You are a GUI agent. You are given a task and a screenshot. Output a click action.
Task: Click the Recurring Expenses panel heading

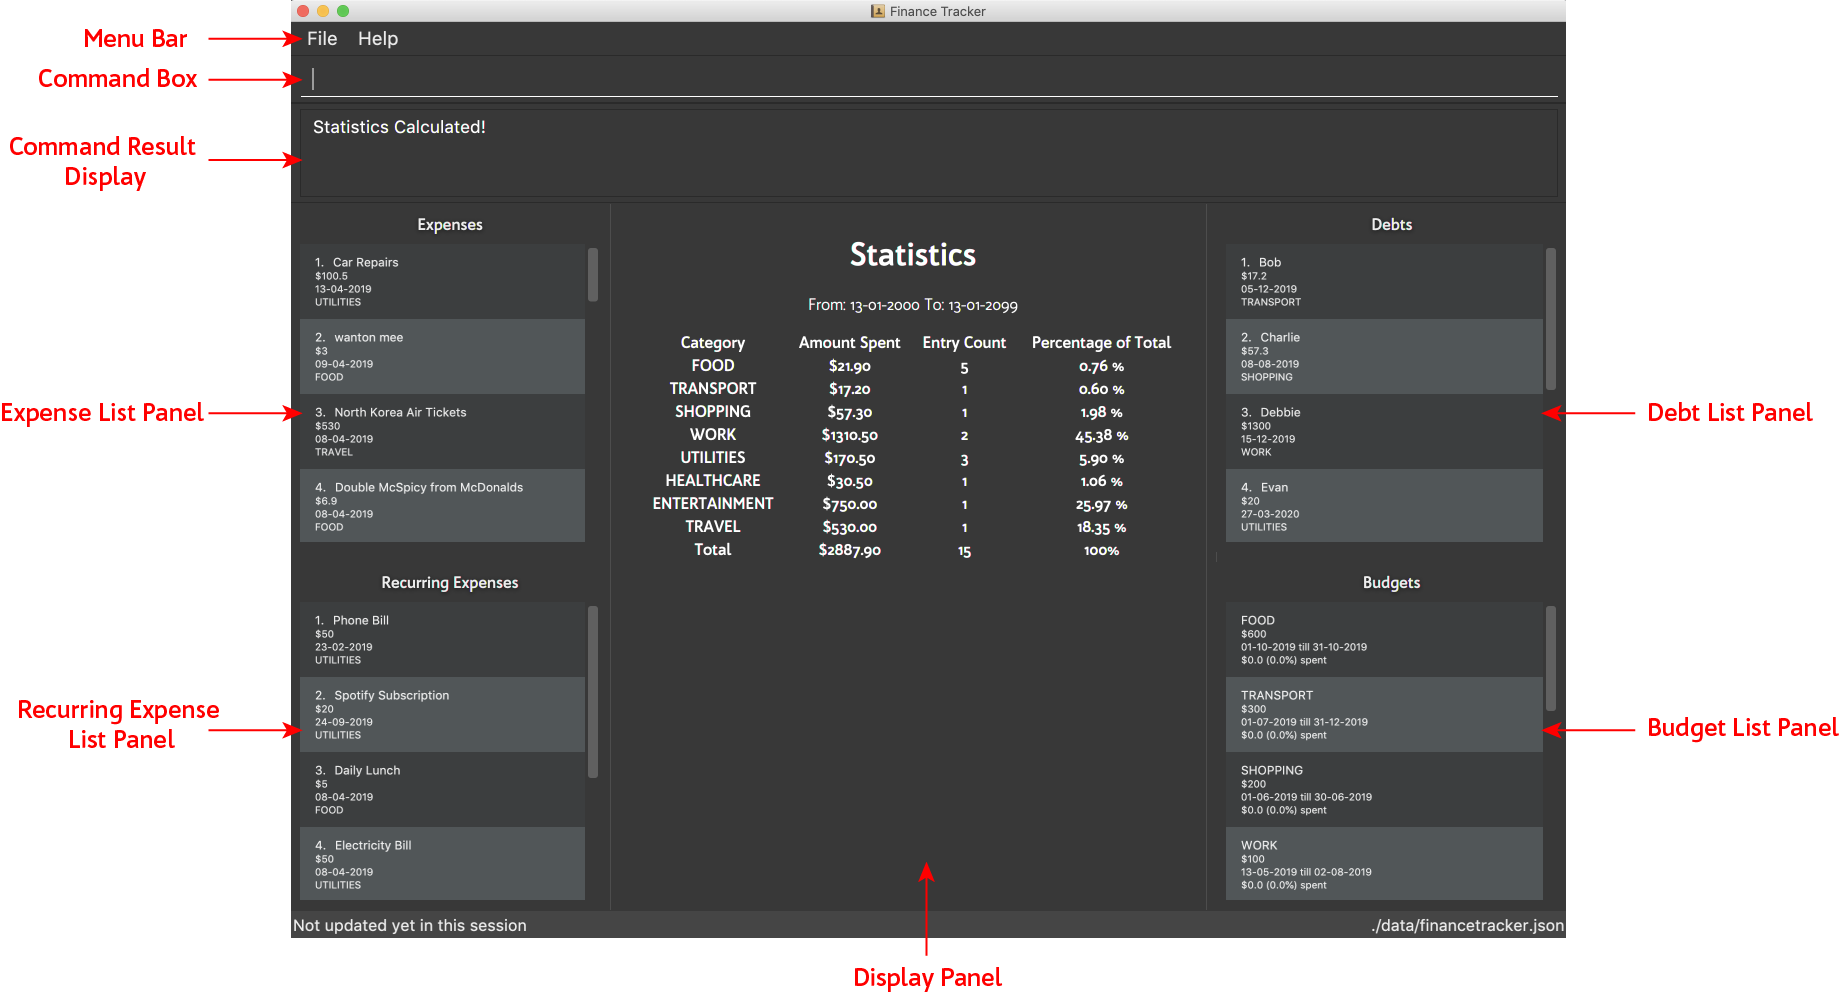click(x=450, y=583)
